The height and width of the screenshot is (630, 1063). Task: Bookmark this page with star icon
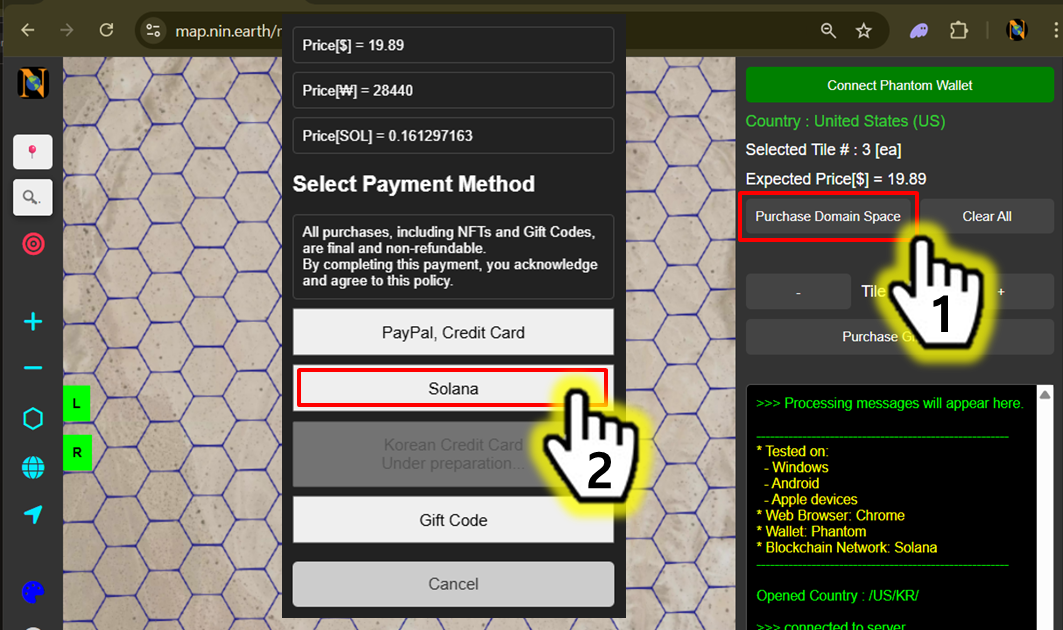point(864,31)
